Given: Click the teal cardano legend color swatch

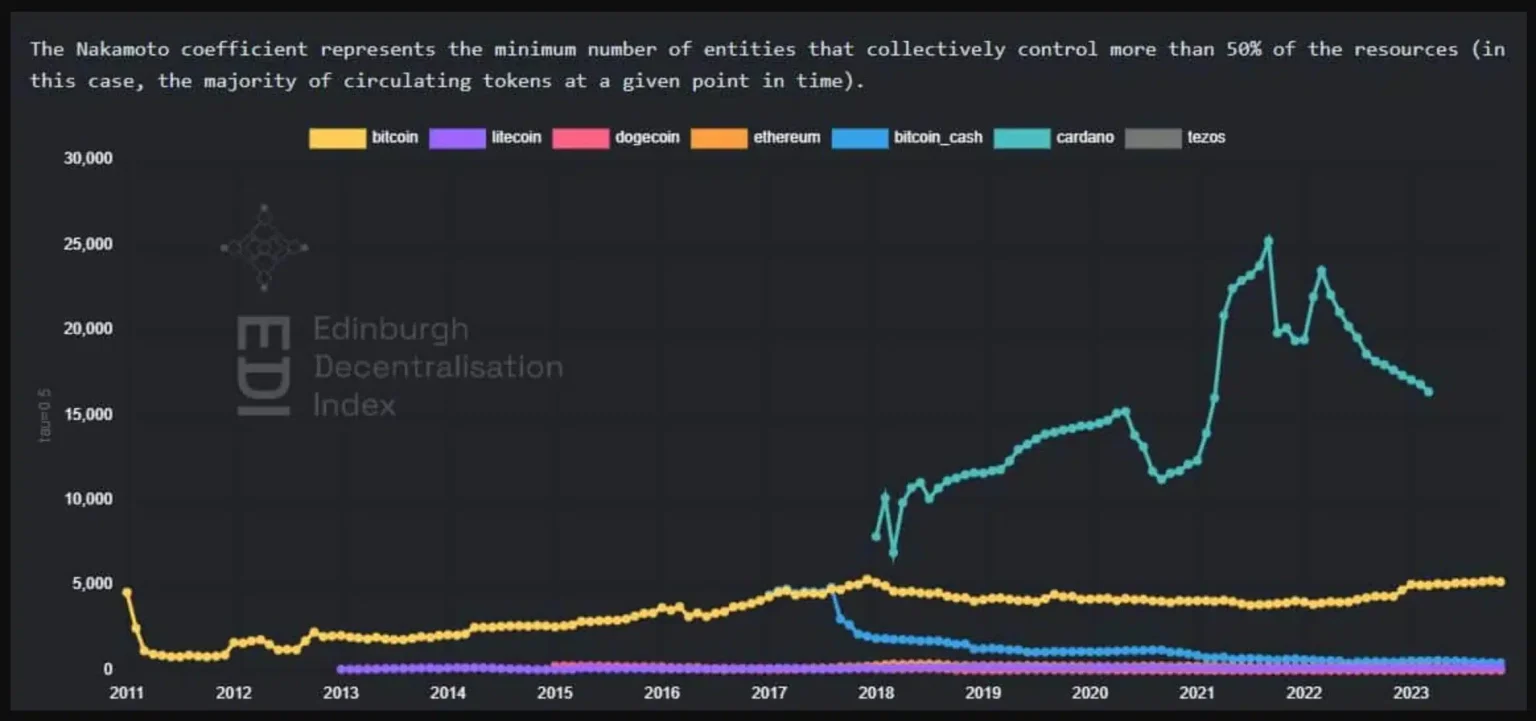Looking at the screenshot, I should (x=1022, y=138).
